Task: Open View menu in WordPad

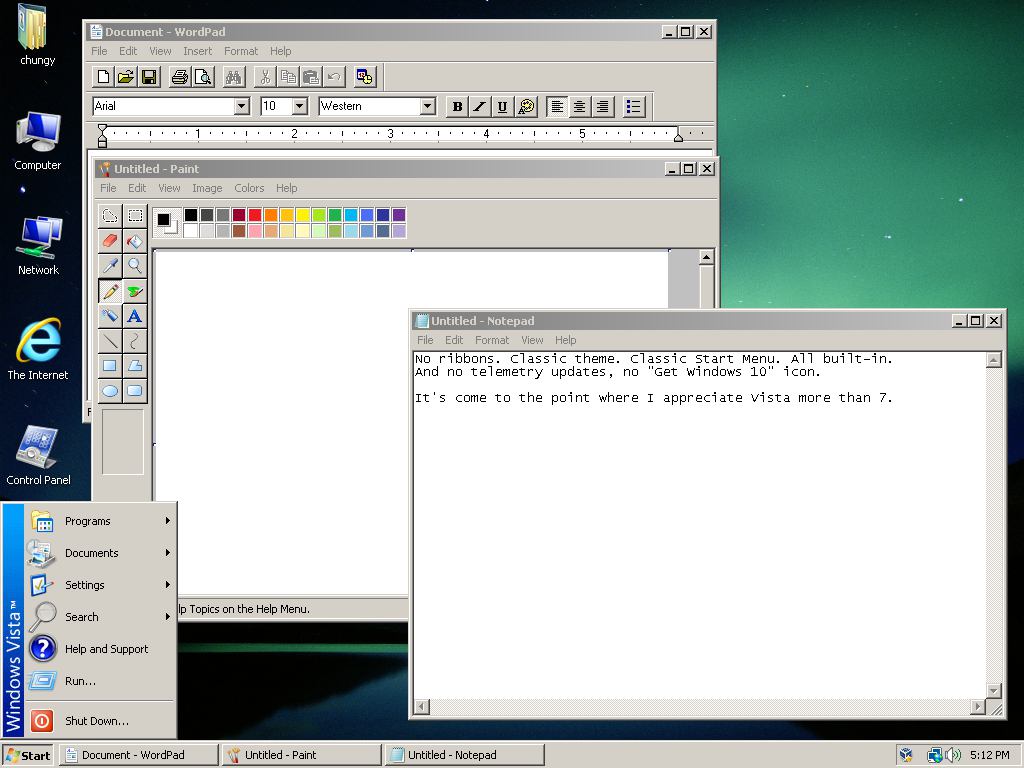Action: click(x=160, y=51)
